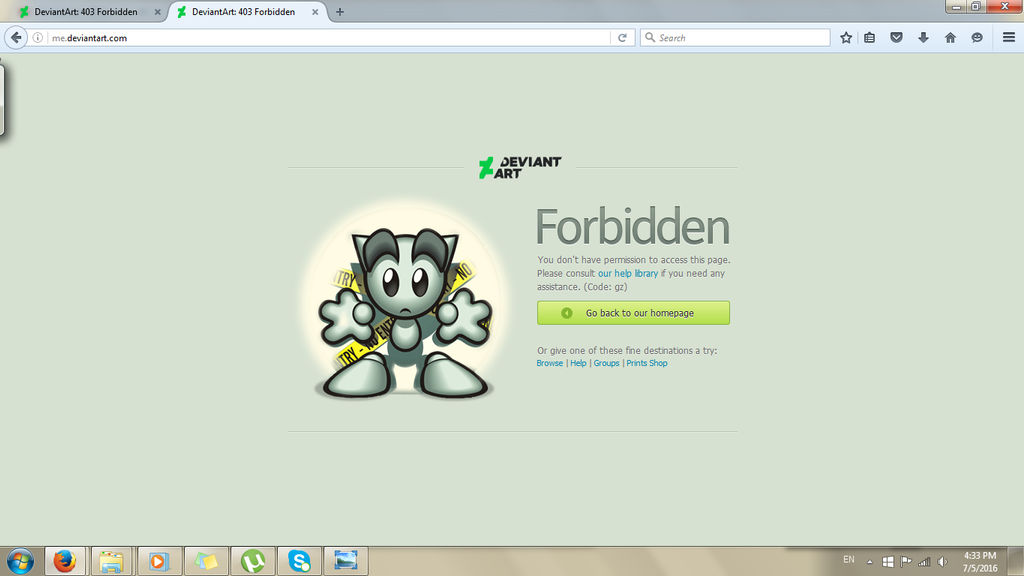Open Windows Media Player from the taskbar
The height and width of the screenshot is (576, 1024).
(x=158, y=560)
